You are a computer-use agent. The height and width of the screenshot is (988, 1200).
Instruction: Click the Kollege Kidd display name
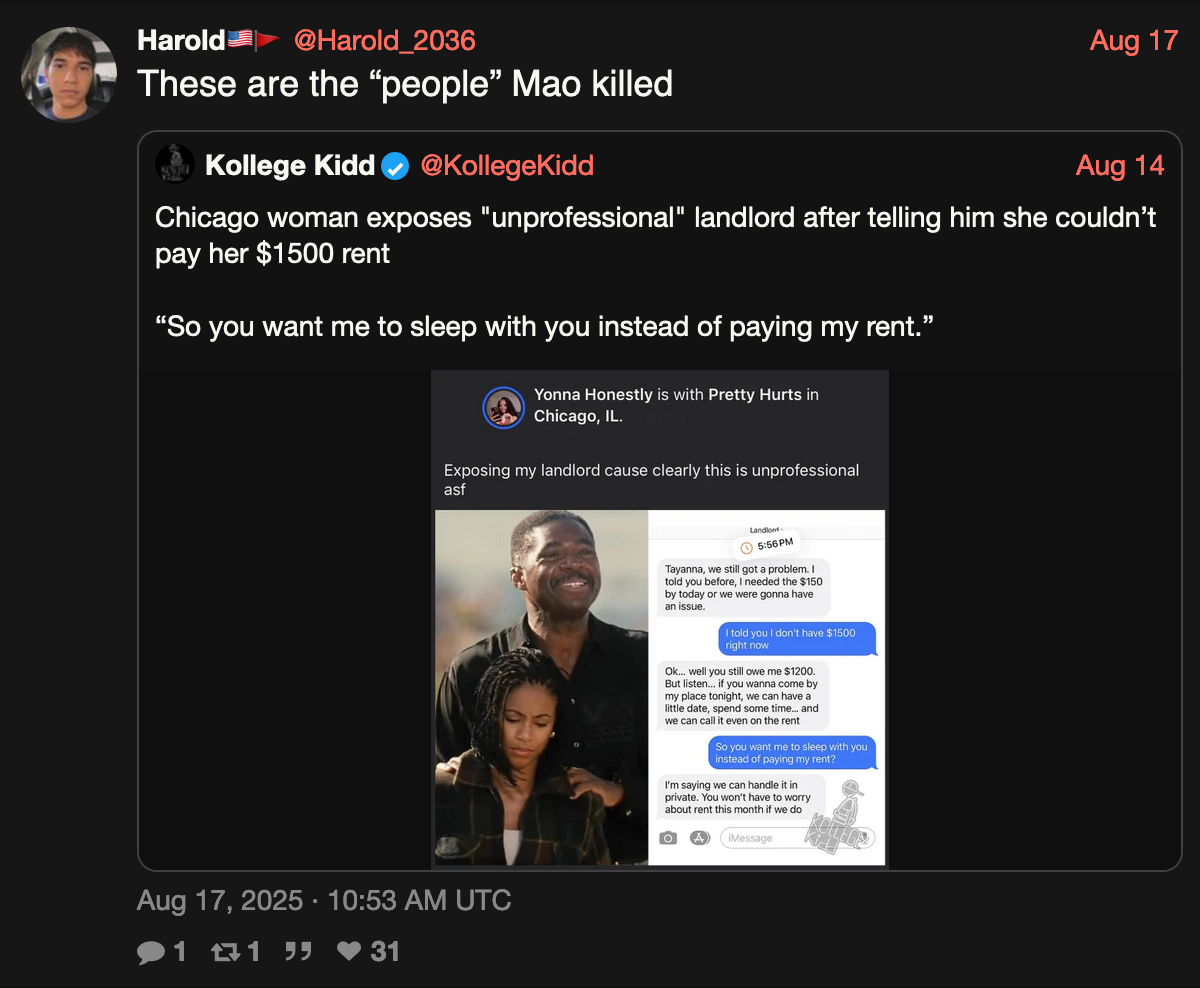click(x=290, y=165)
